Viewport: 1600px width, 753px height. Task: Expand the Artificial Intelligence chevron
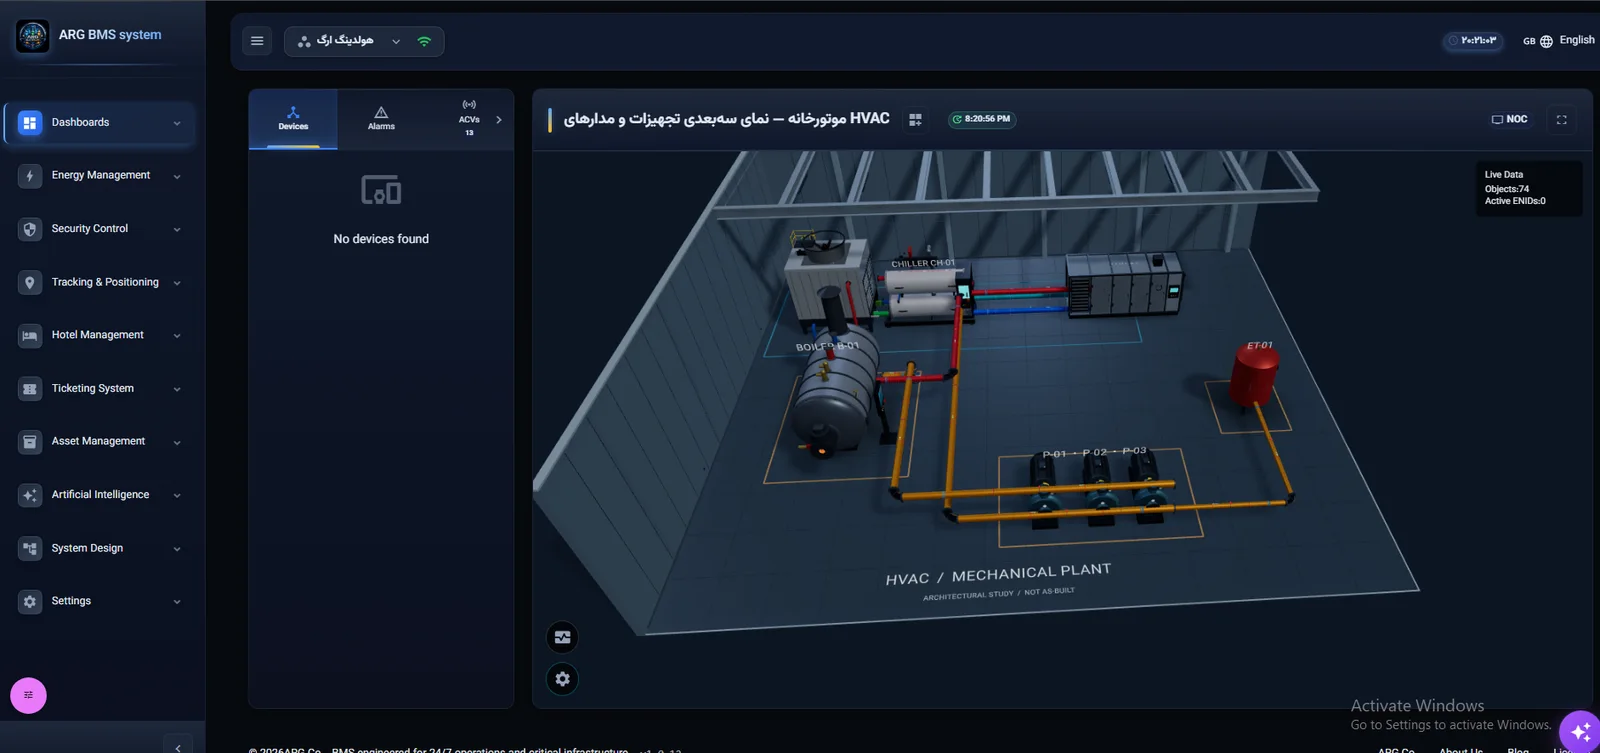coord(177,496)
